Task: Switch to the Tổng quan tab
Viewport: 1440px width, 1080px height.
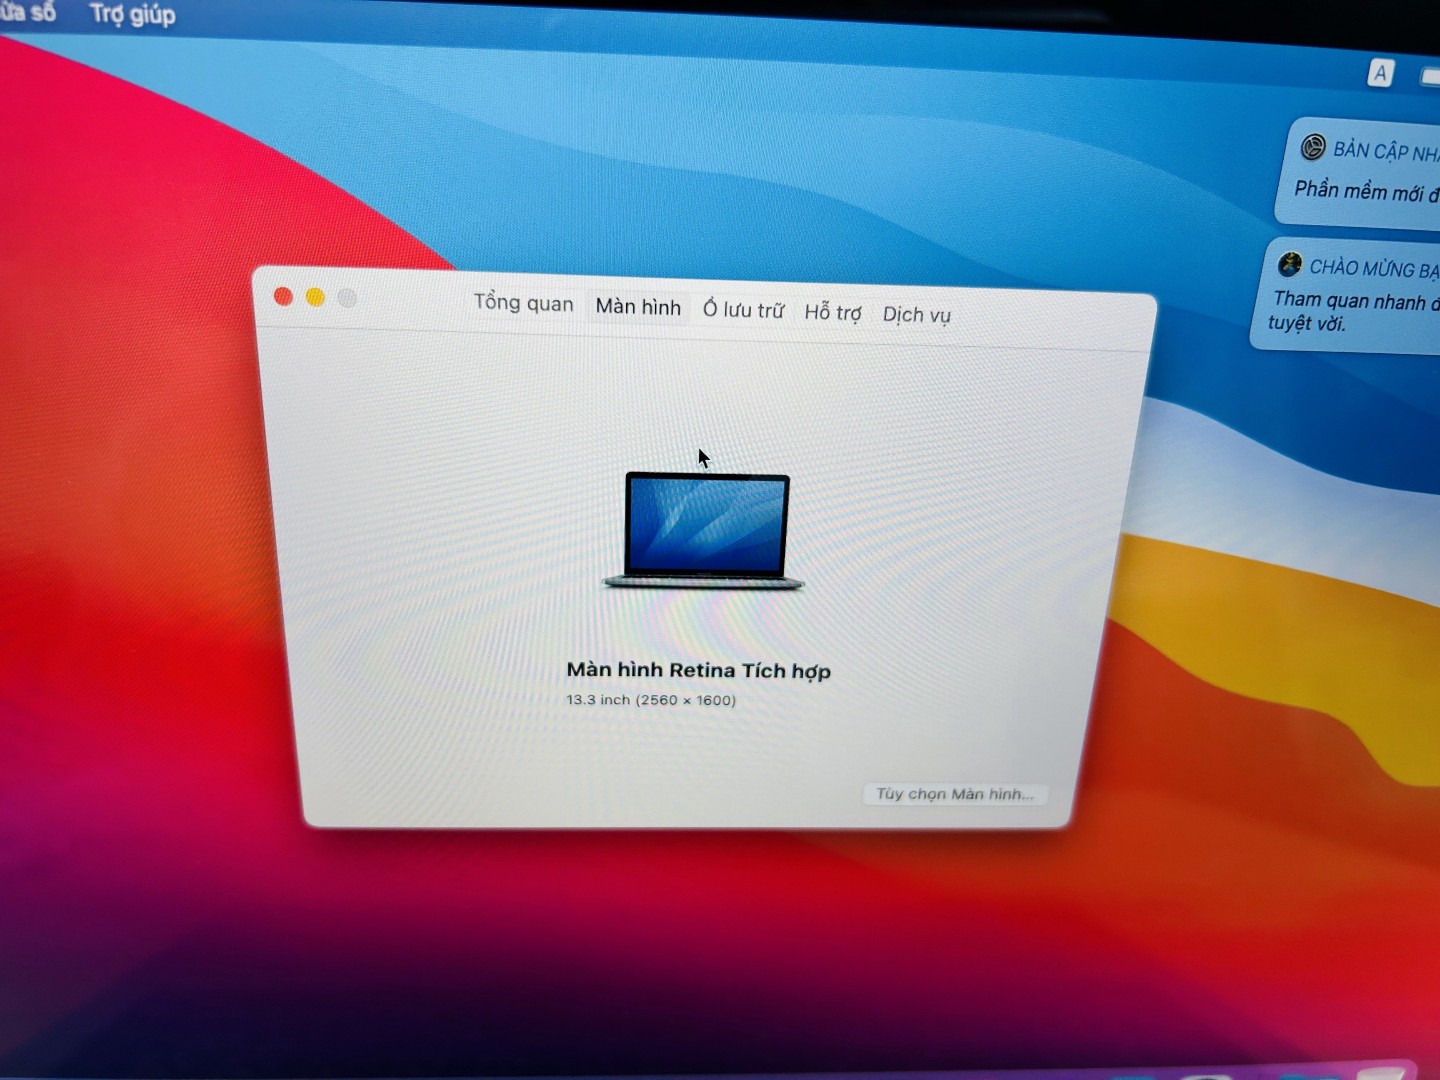Action: 523,303
